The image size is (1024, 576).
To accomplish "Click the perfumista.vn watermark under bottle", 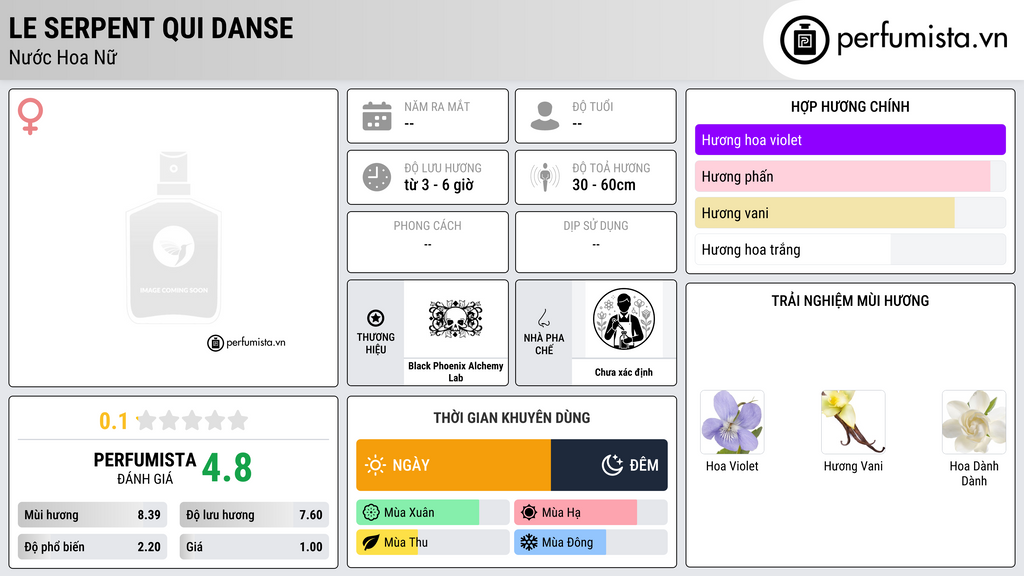I will (x=246, y=342).
